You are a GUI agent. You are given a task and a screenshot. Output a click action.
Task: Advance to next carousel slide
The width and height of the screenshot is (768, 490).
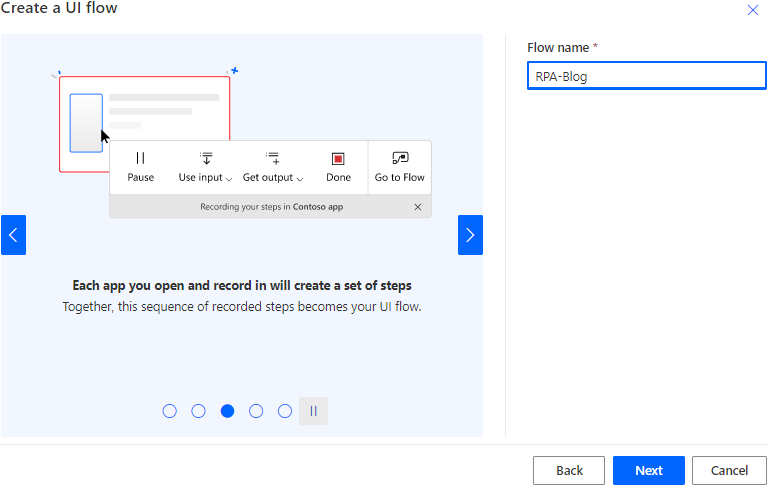pos(470,235)
